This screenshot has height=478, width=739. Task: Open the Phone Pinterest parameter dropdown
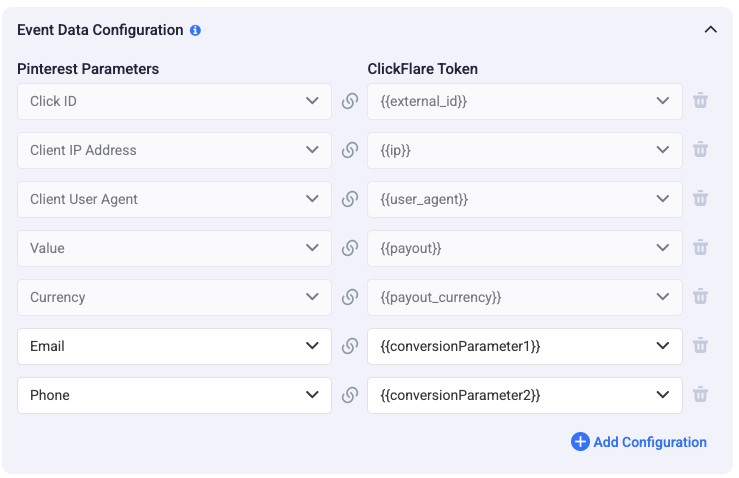pyautogui.click(x=174, y=395)
